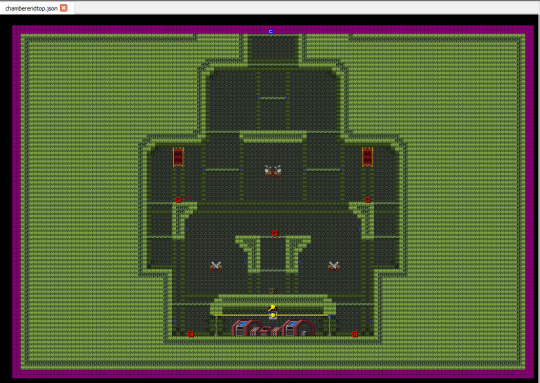Click red square marker below left banner
This screenshot has width=540, height=383.
point(178,199)
